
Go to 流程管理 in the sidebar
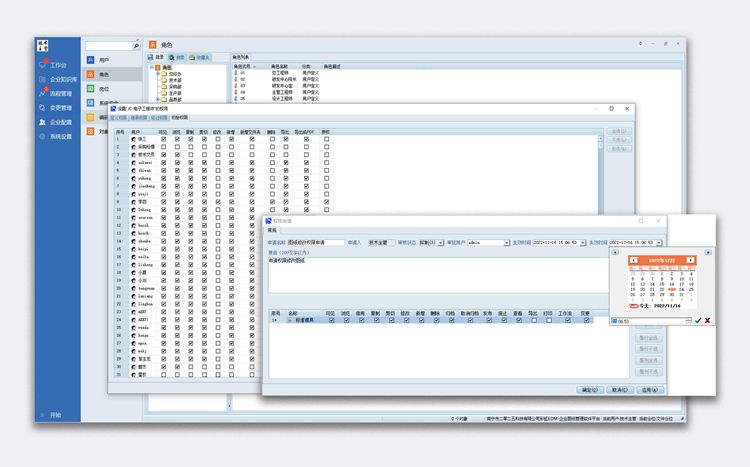tap(59, 93)
